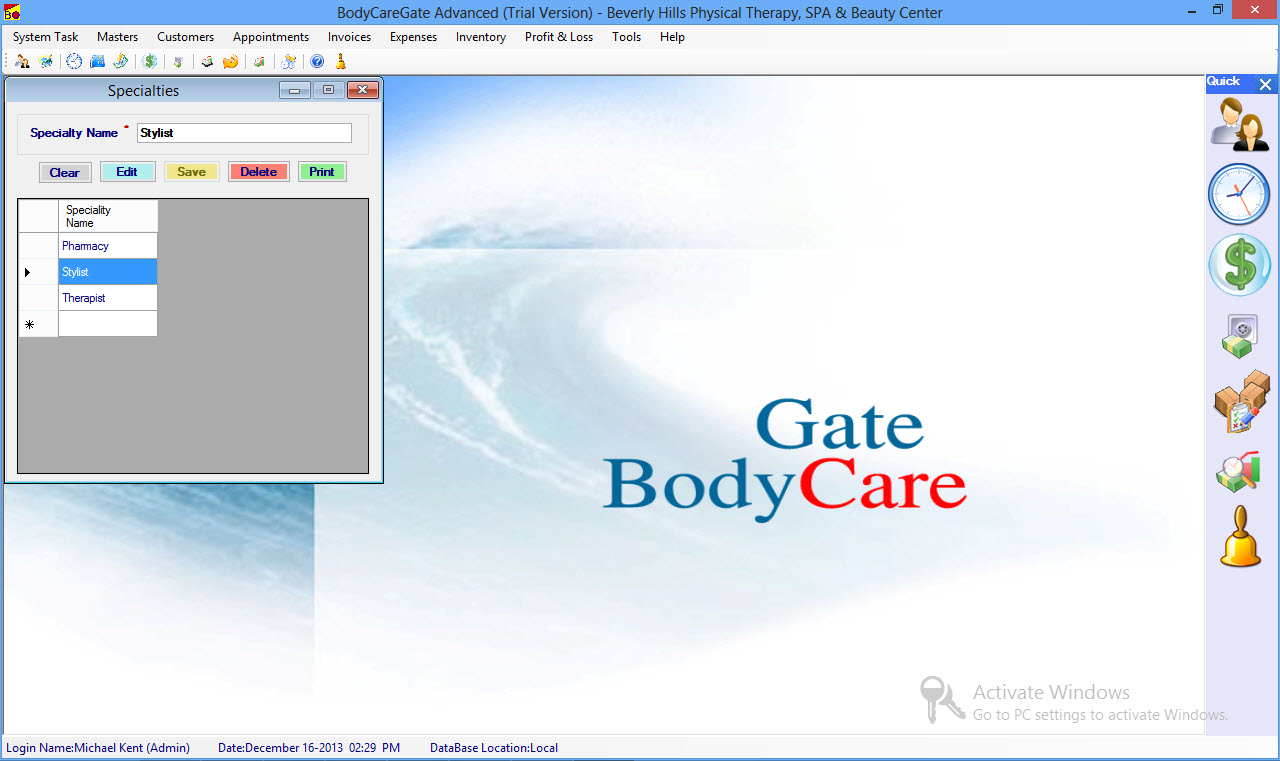Screen dimensions: 1280x761
Task: Click the large green dollar icon
Action: [x=1239, y=265]
